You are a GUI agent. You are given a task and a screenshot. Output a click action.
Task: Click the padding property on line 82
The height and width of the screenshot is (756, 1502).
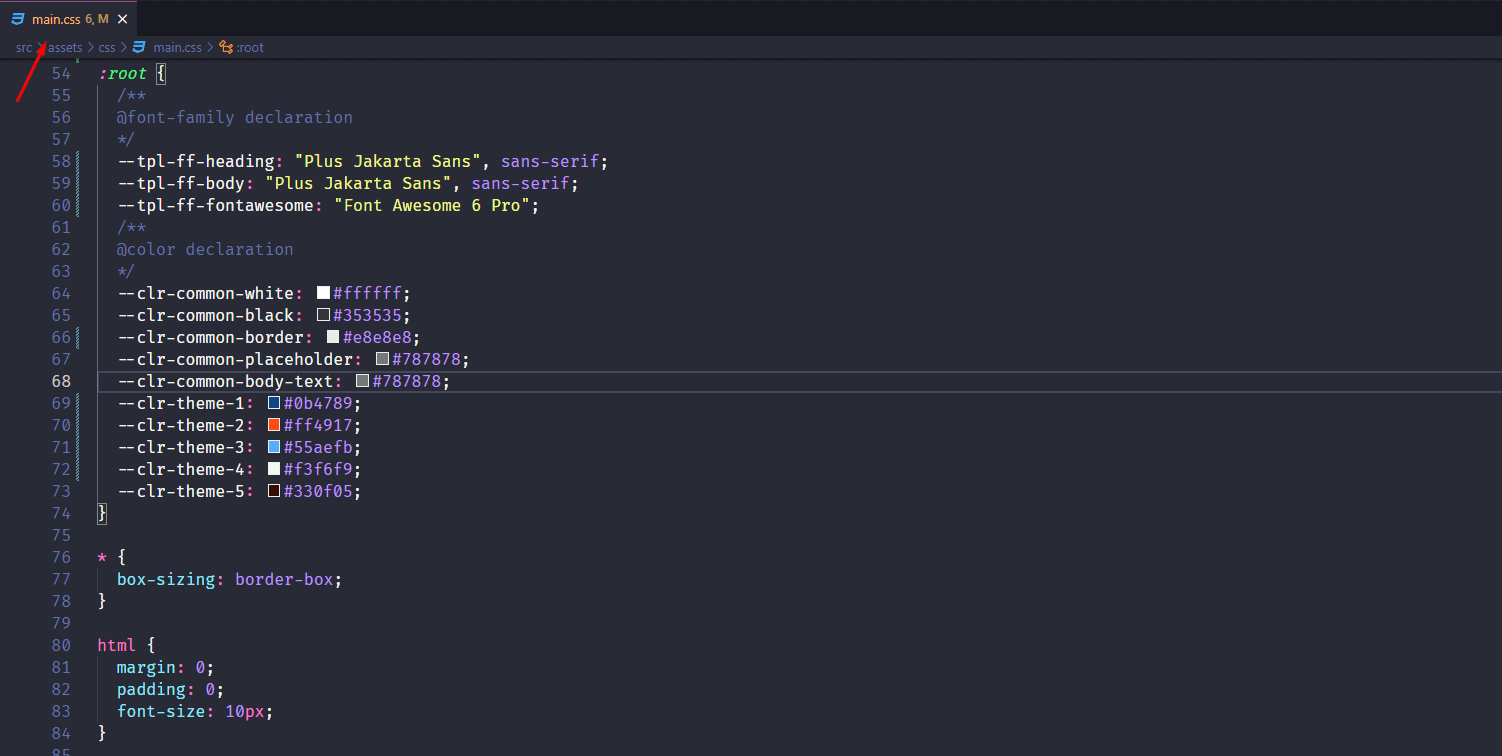tap(151, 689)
